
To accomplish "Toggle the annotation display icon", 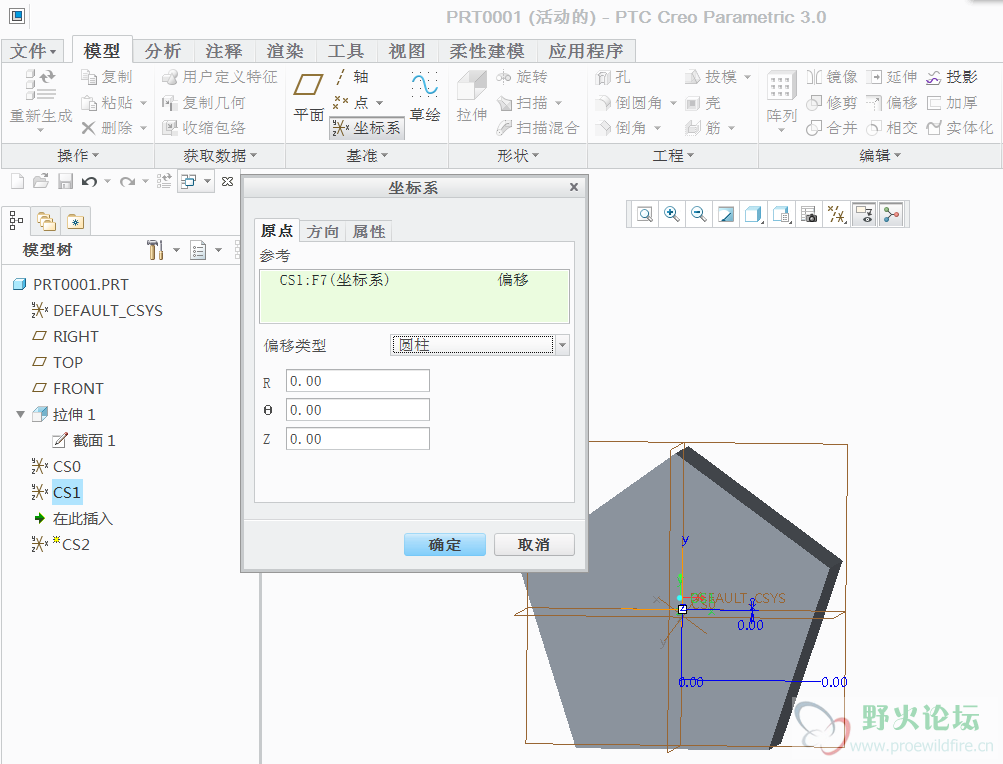I will 864,214.
